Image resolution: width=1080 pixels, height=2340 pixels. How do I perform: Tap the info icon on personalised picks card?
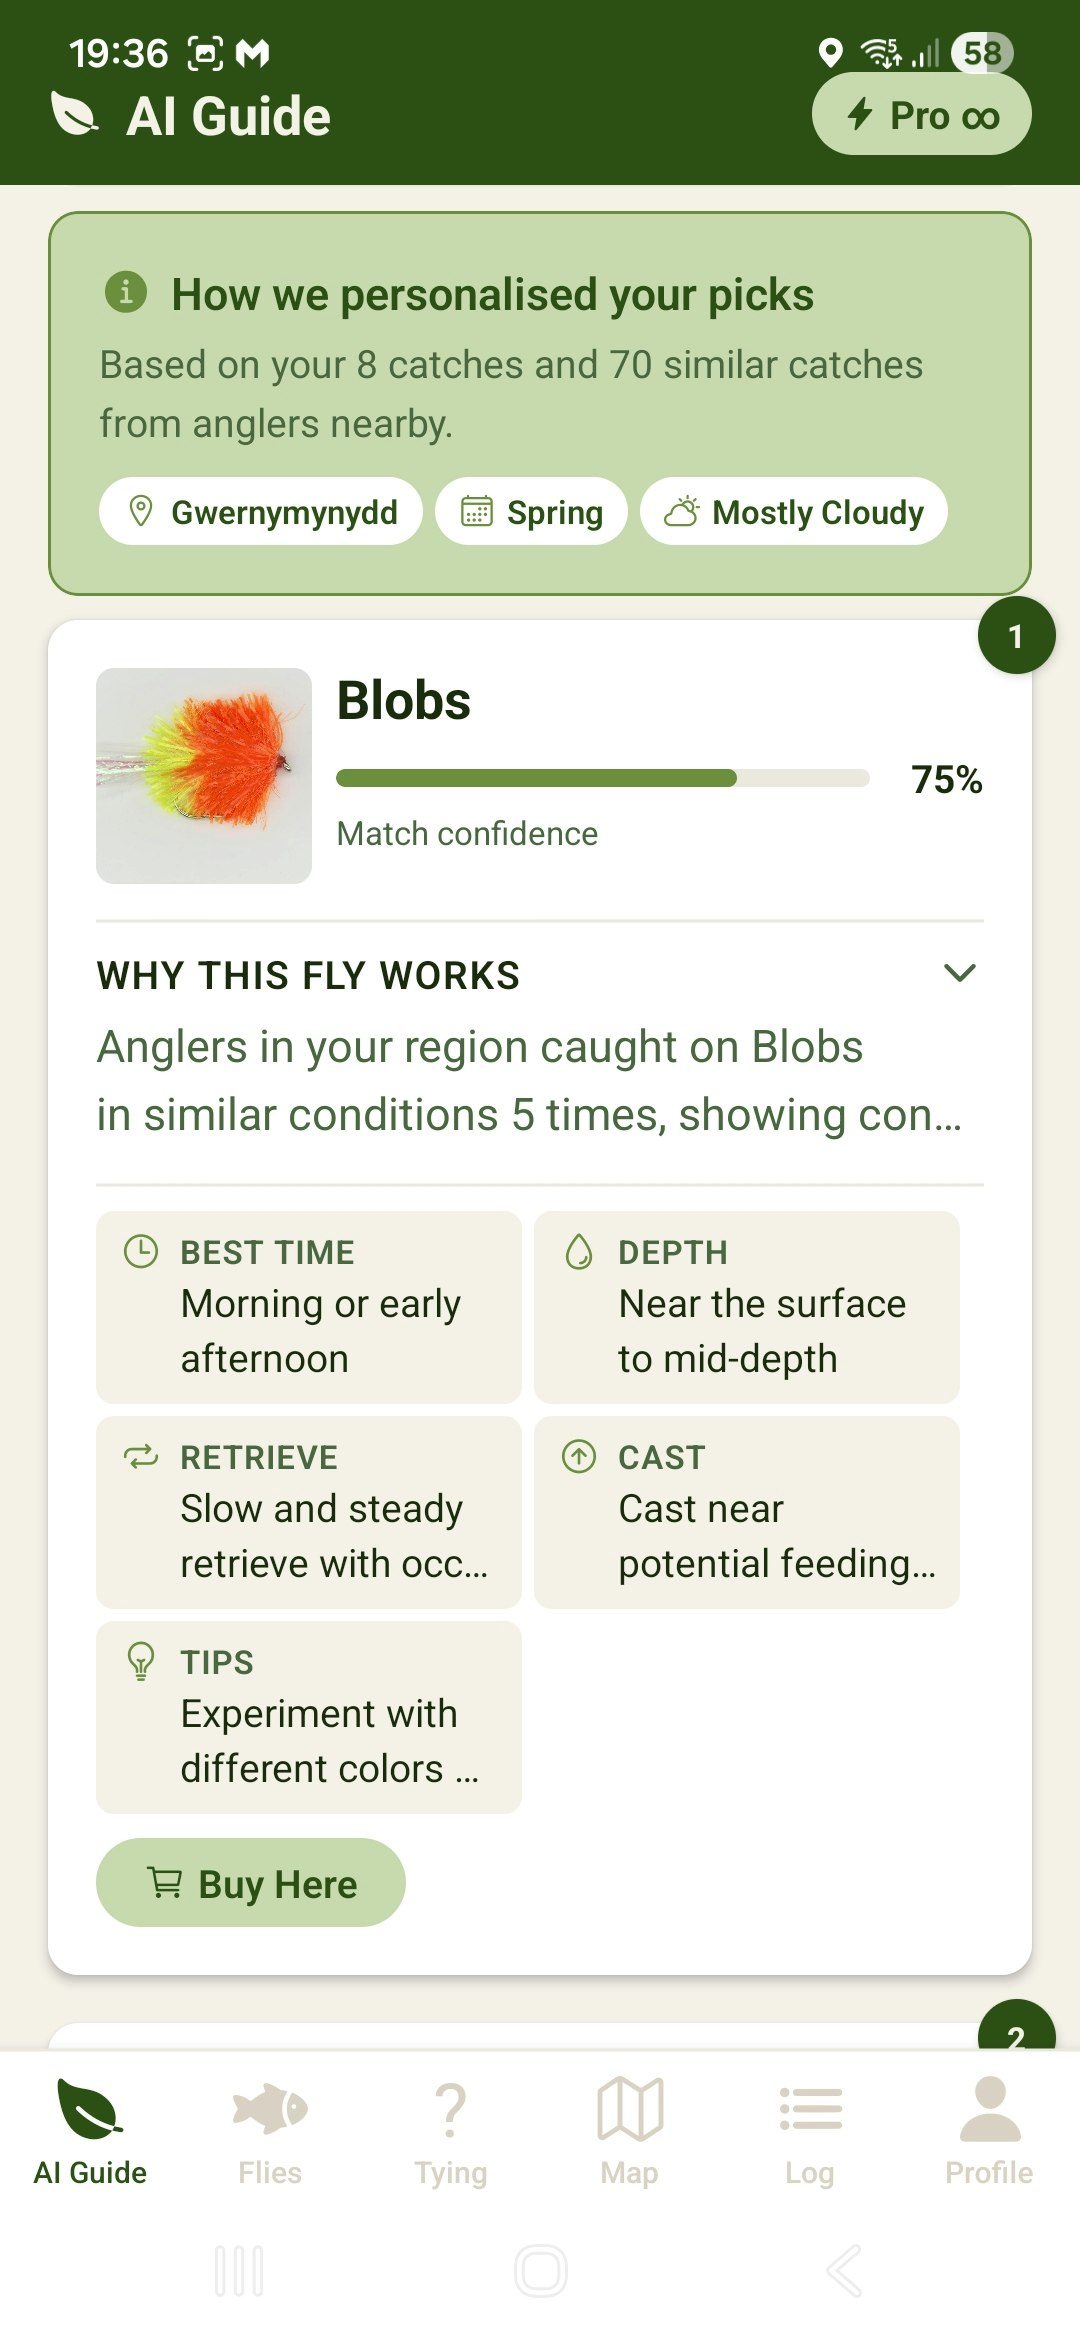tap(126, 292)
